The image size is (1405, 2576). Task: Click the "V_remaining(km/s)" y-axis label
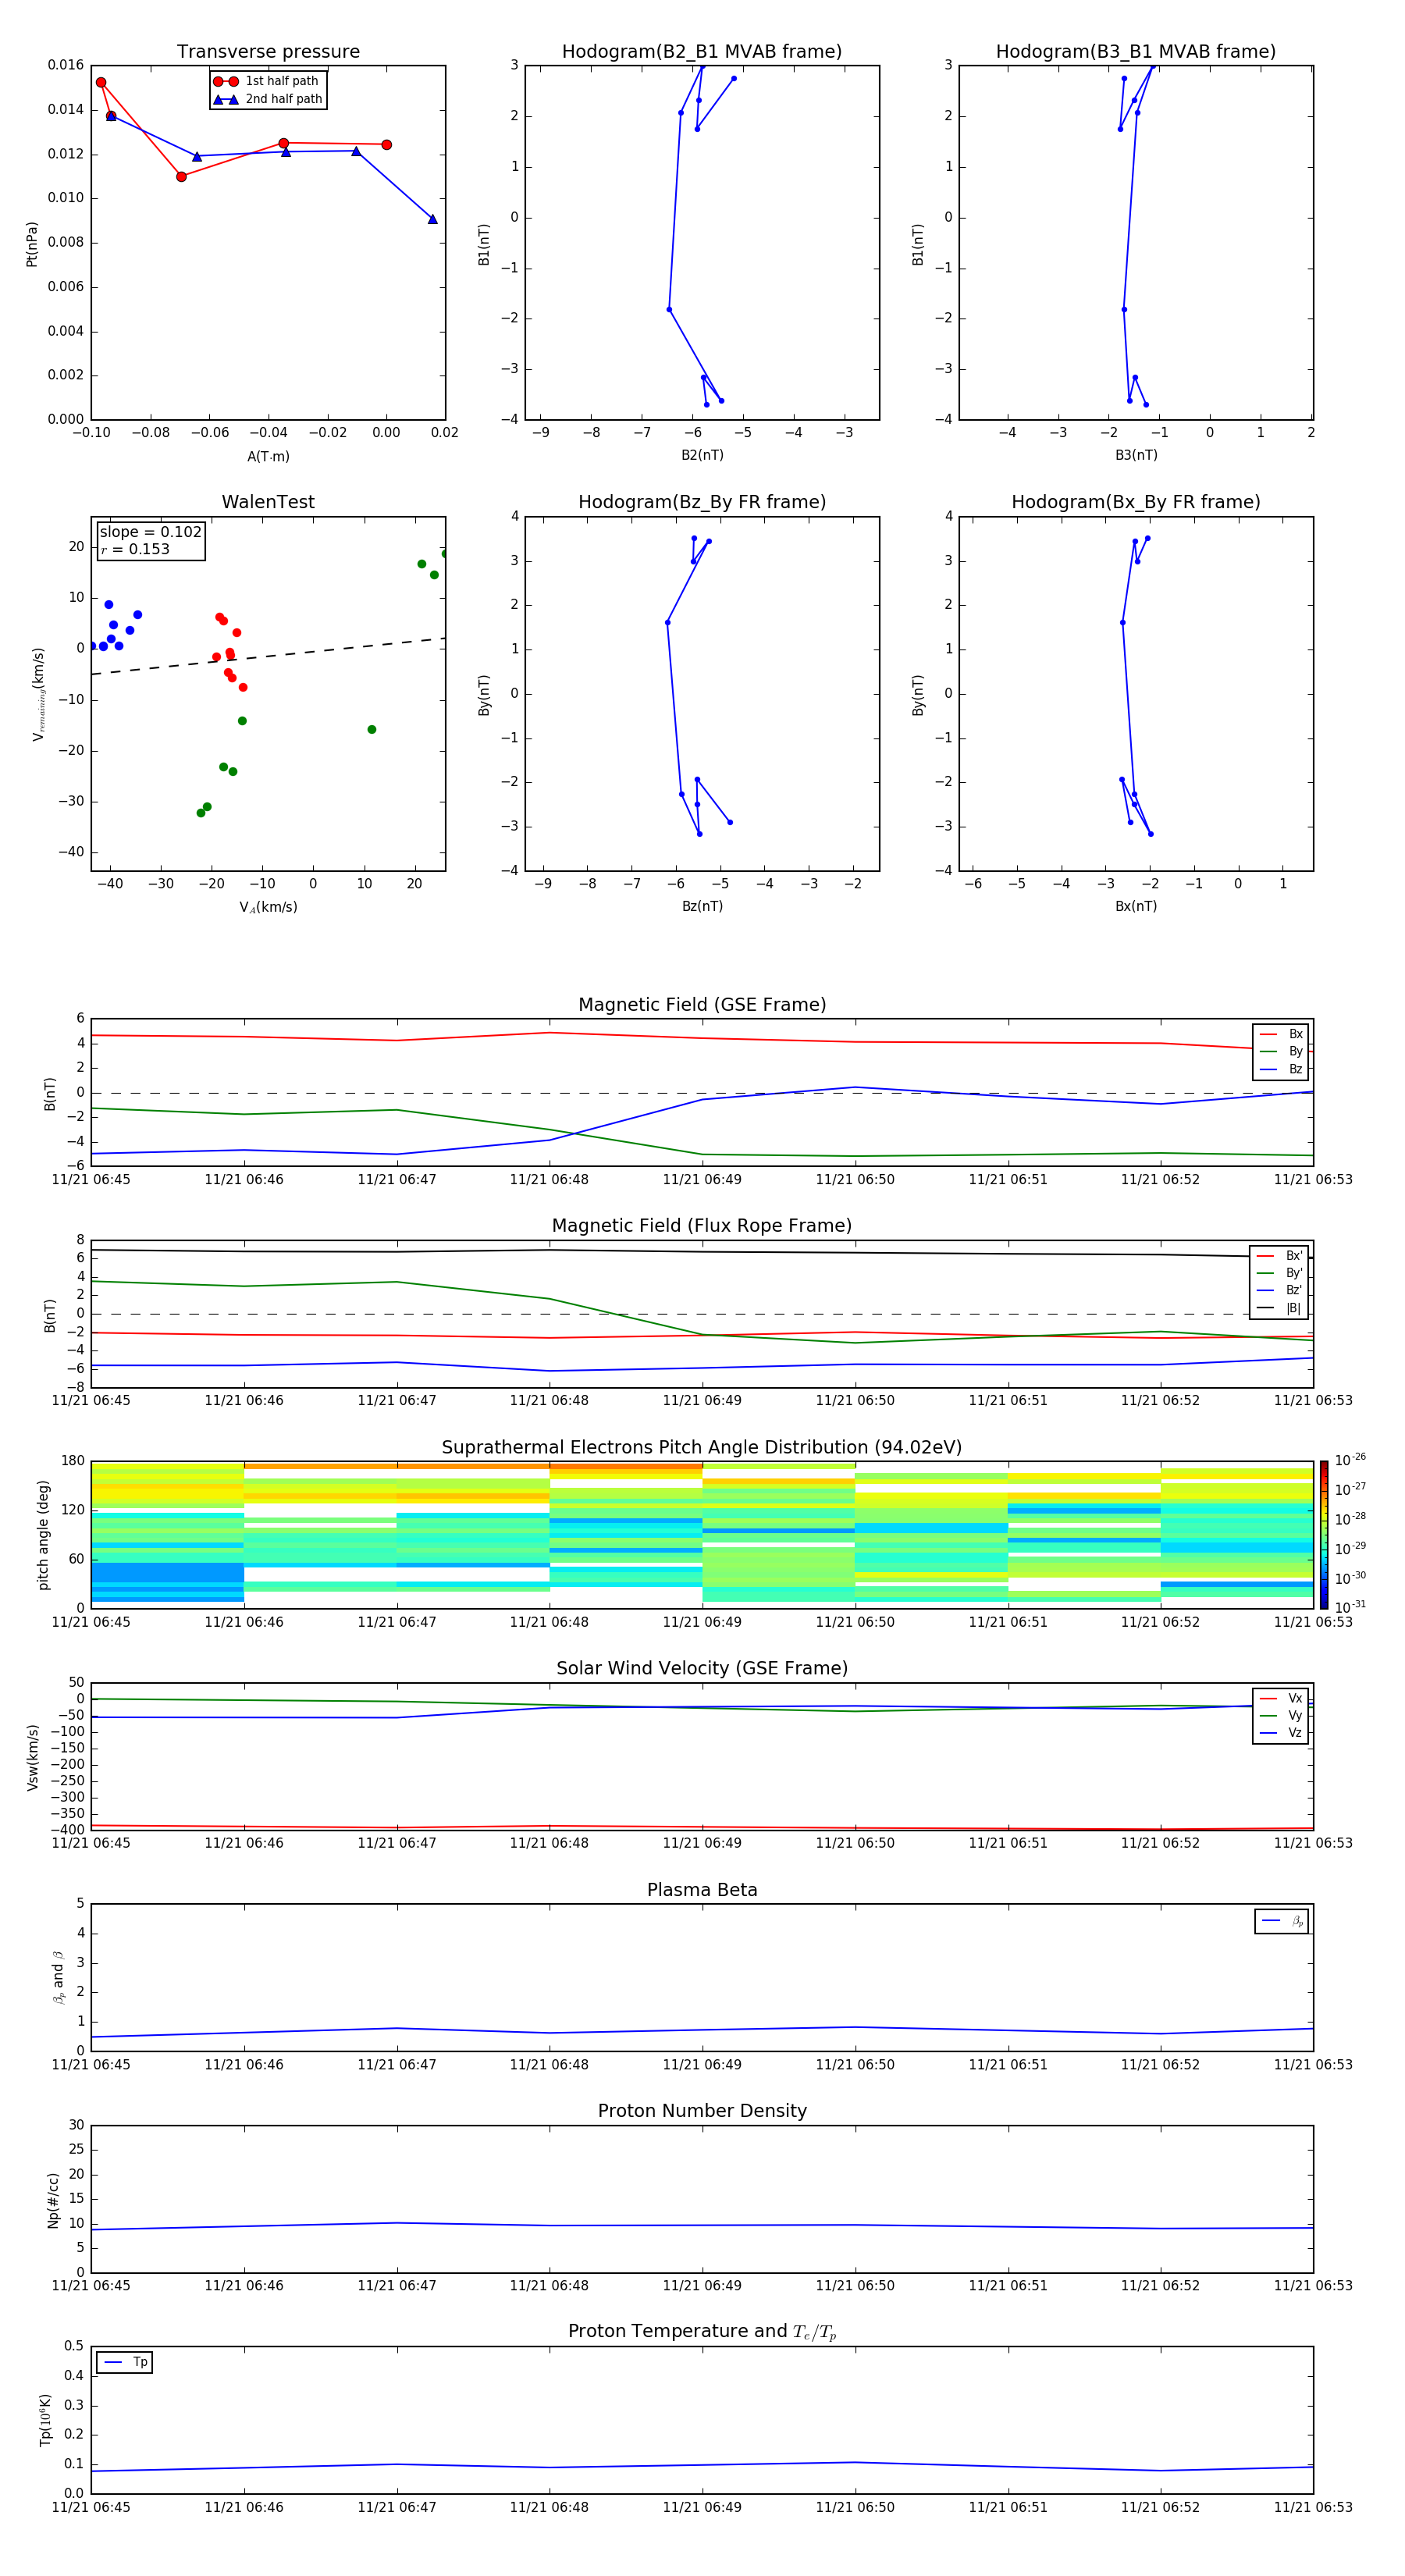tap(38, 694)
